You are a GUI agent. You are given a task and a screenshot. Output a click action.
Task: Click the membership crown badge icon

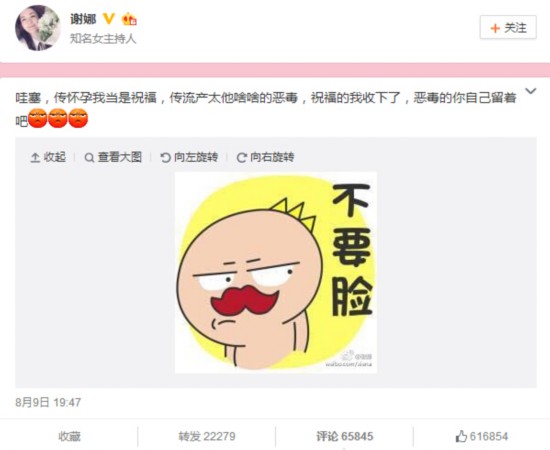(129, 19)
